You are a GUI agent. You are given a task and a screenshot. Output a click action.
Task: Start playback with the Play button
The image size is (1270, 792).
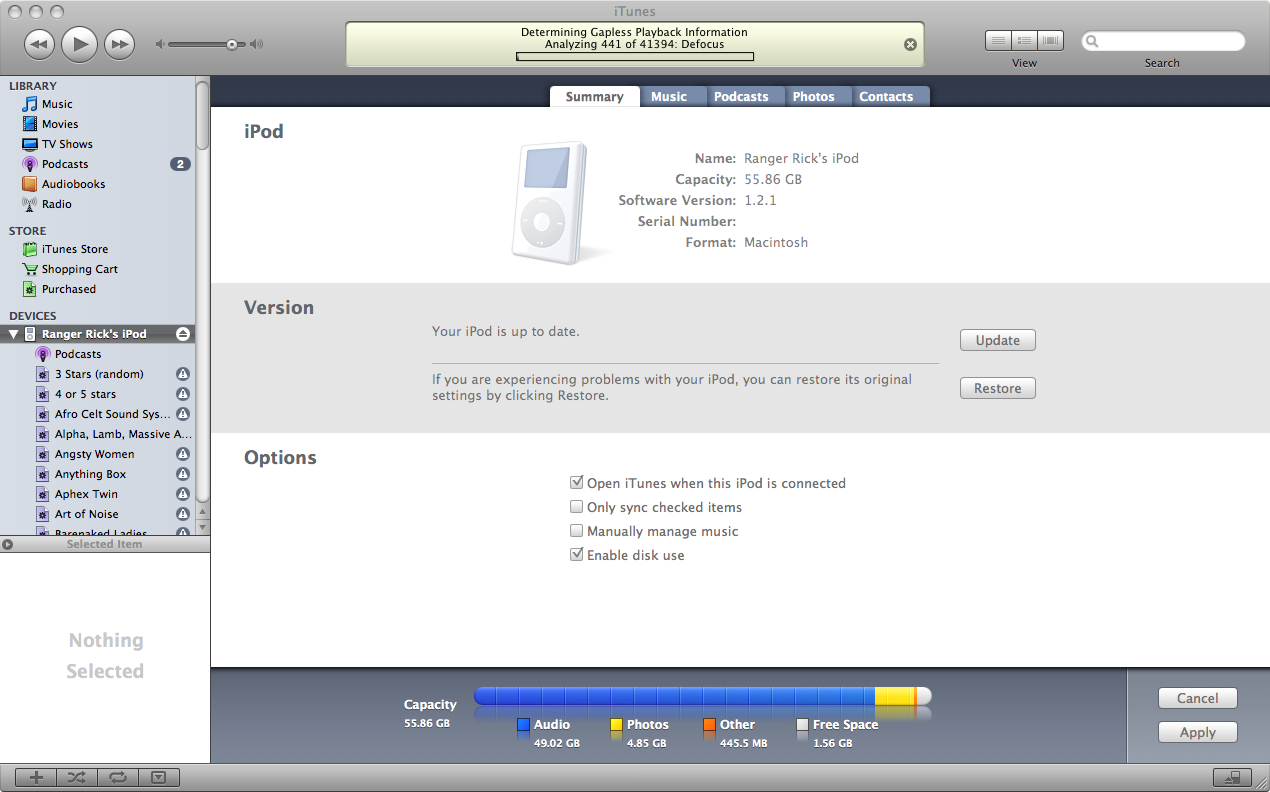point(79,44)
